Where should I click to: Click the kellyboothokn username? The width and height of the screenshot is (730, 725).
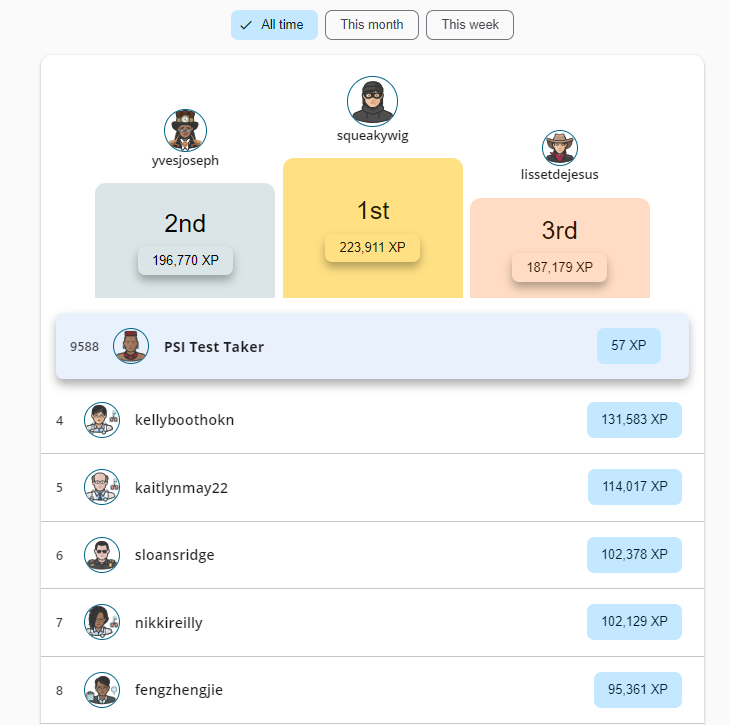coord(184,420)
